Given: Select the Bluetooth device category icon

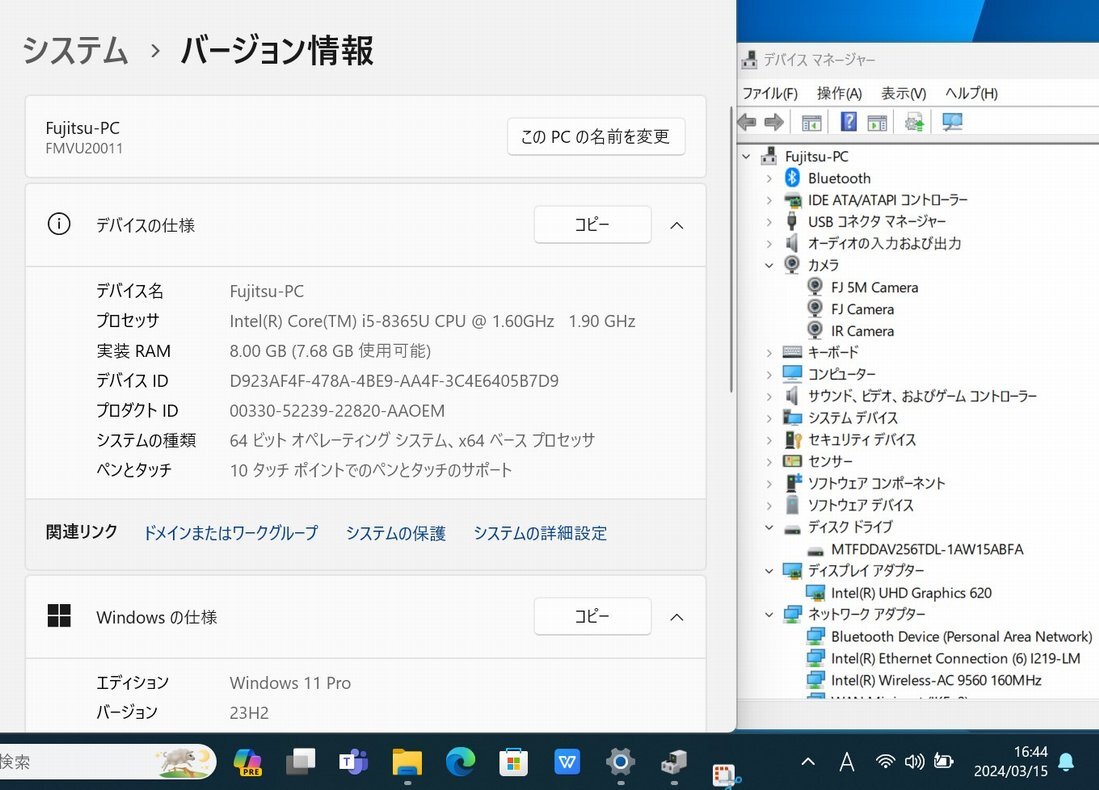Looking at the screenshot, I should (x=792, y=178).
